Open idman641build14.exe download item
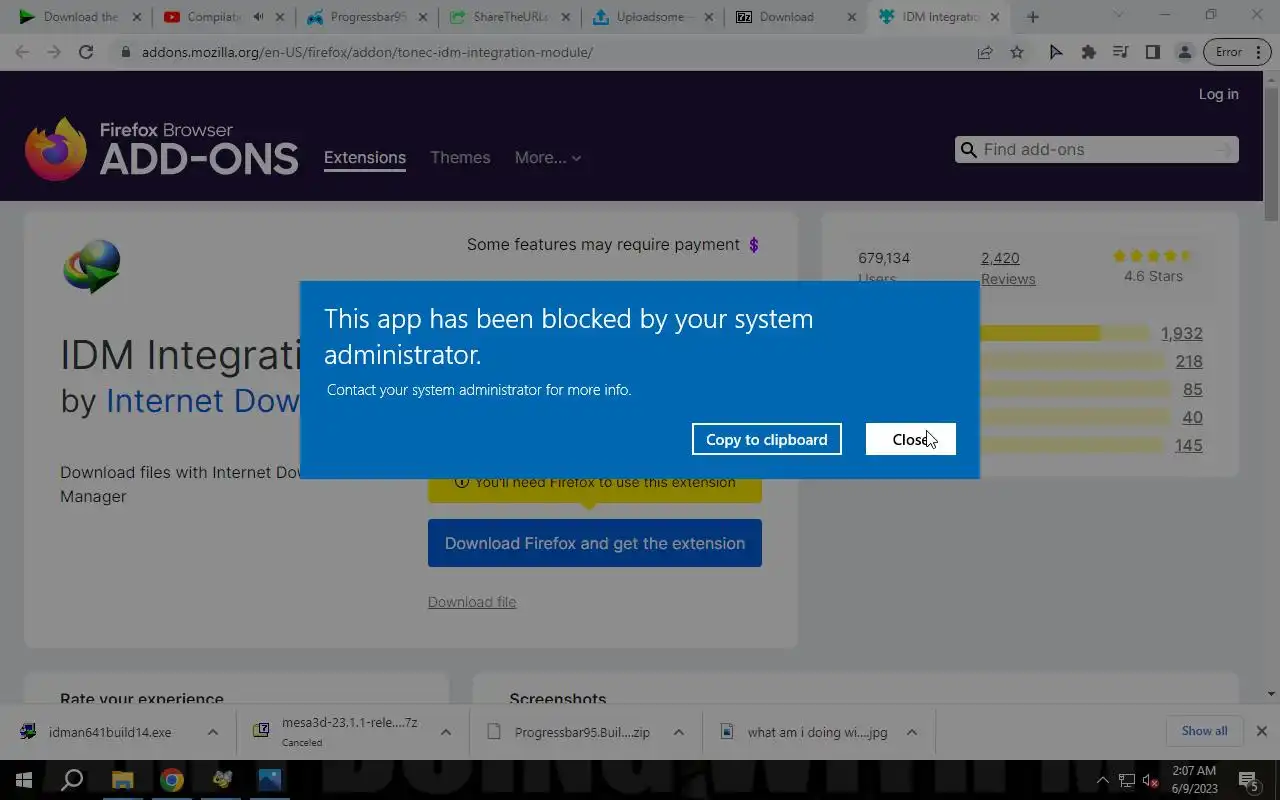 click(x=109, y=732)
